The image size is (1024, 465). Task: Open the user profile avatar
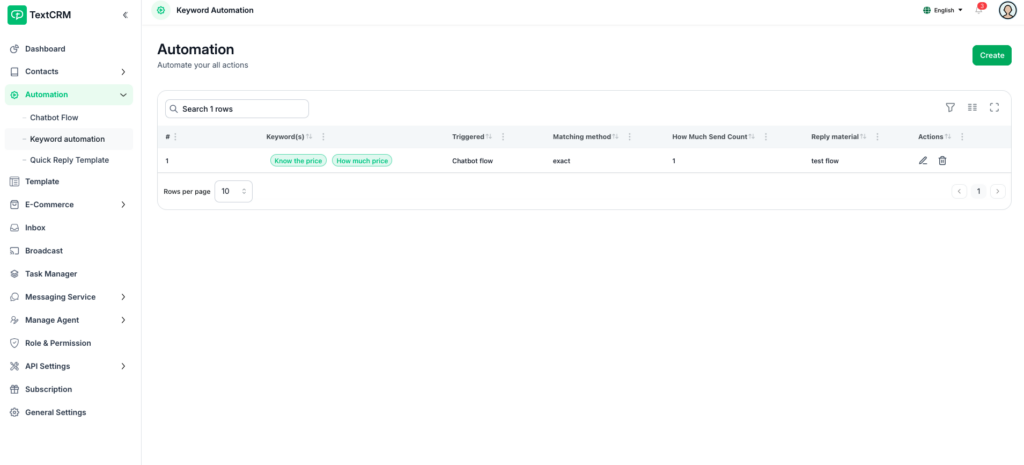click(1007, 10)
